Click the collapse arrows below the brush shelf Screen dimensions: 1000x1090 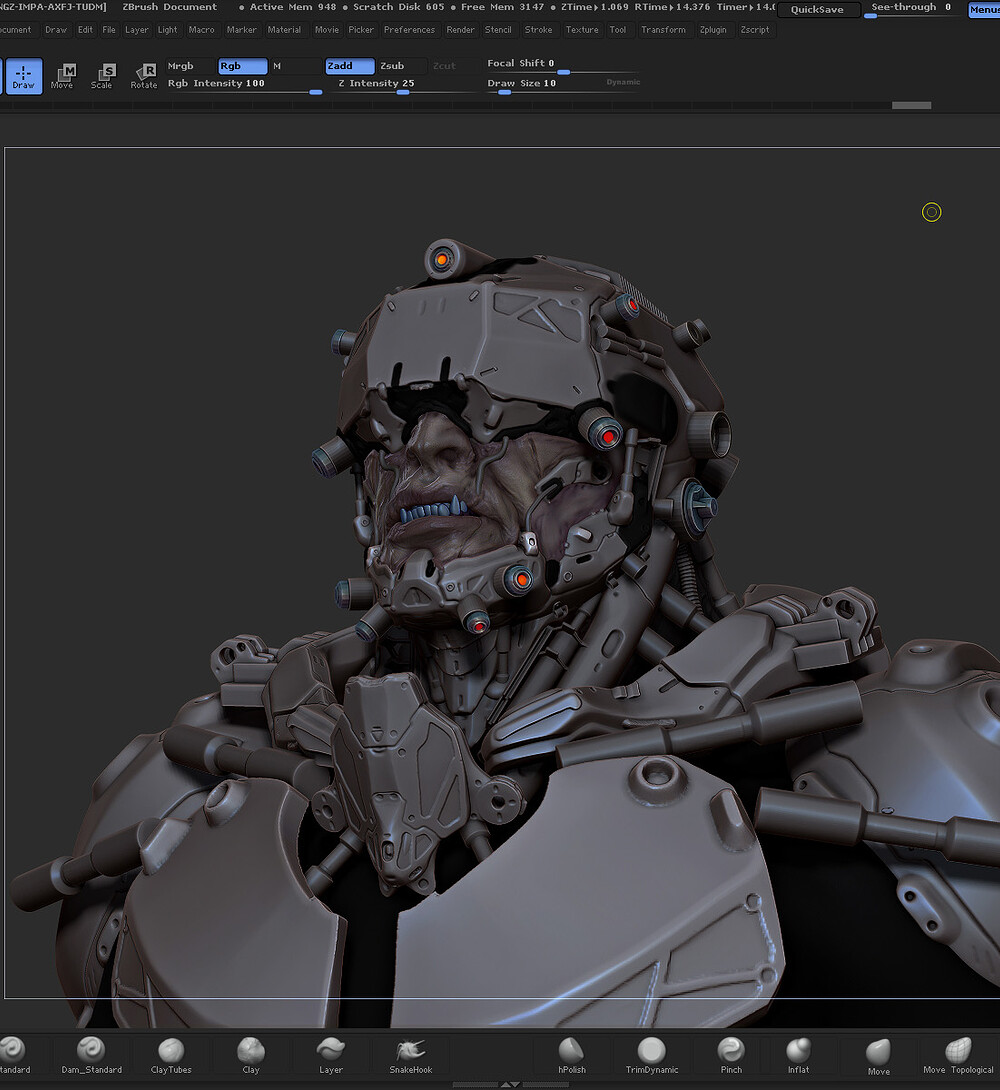click(510, 1084)
